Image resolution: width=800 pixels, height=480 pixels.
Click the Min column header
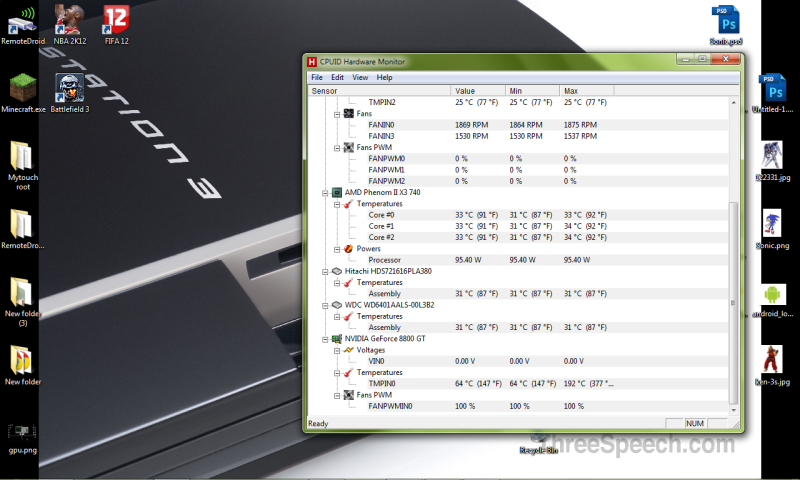coord(532,91)
